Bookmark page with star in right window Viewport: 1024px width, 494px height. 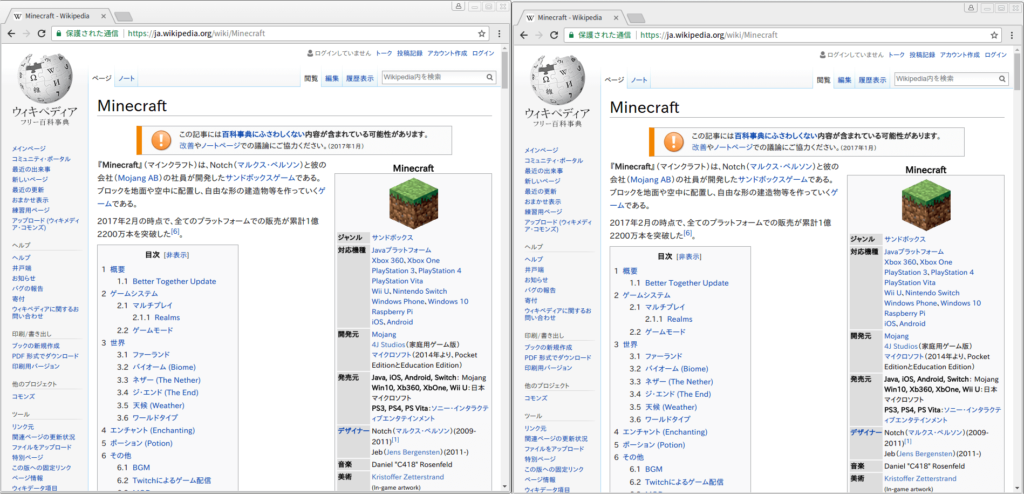click(994, 35)
